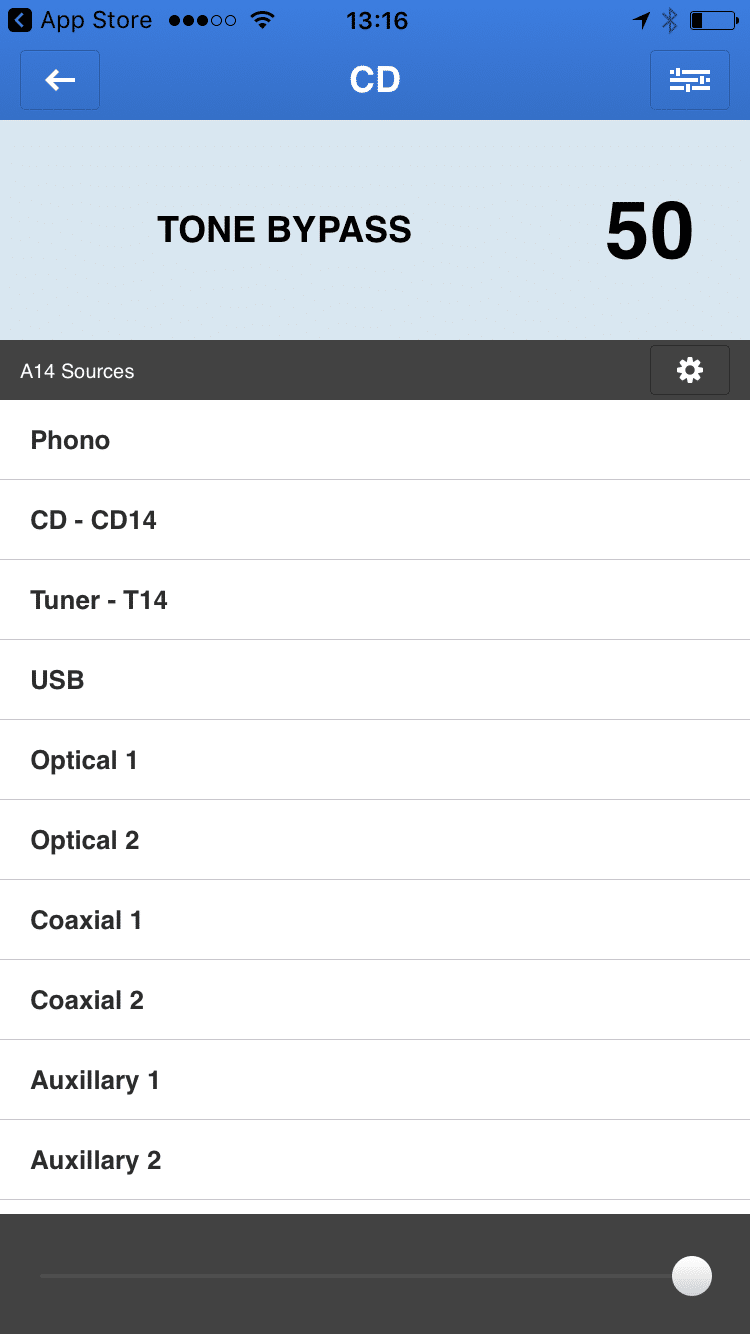Tap the back arrow button
Screen dimensions: 750x1334
(x=60, y=80)
